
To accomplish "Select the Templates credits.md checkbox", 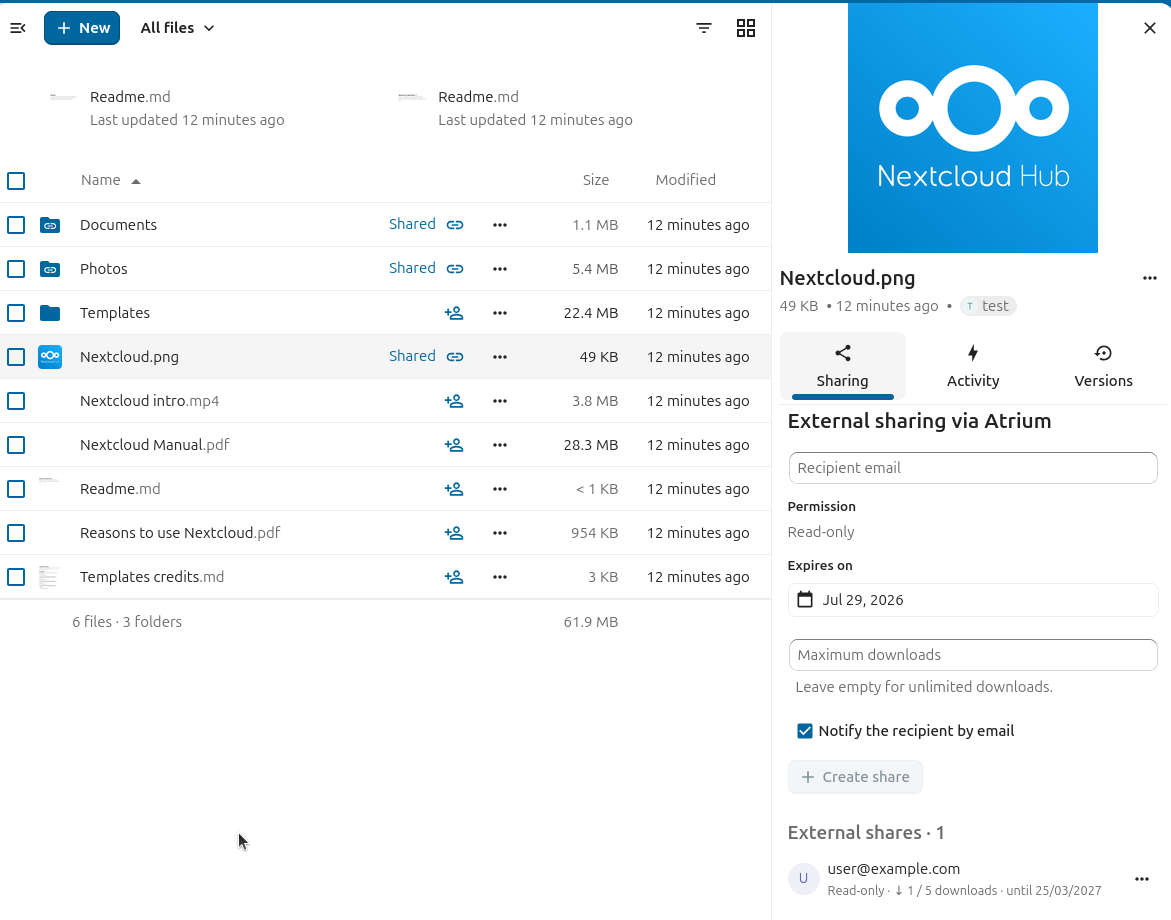I will coord(16,577).
